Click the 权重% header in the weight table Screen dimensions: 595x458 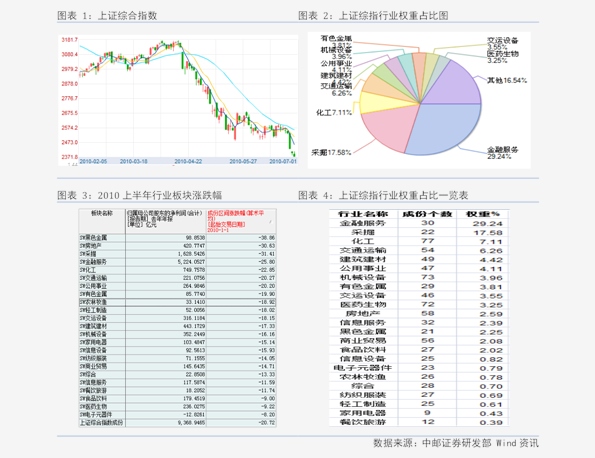pos(483,214)
